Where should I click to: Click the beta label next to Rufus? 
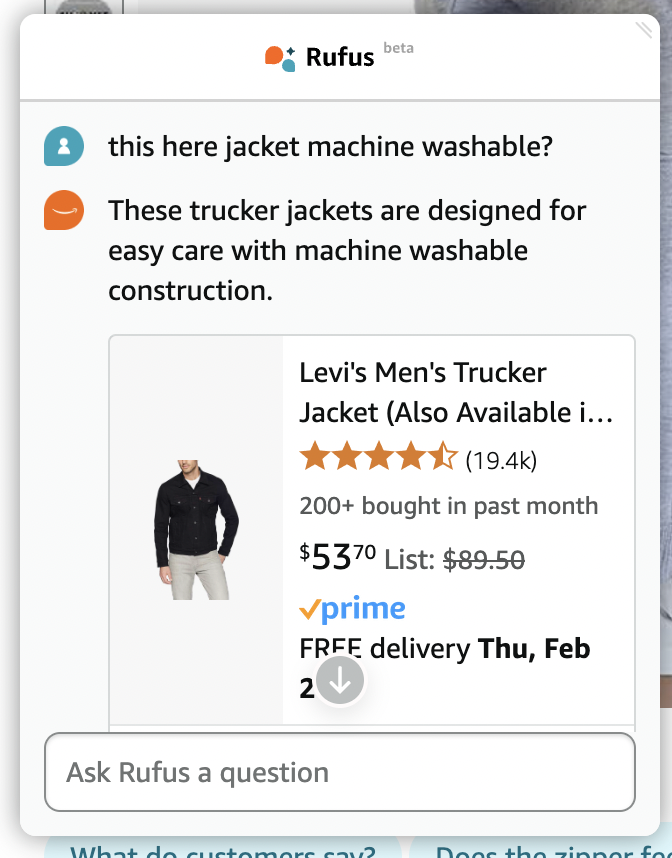[398, 48]
